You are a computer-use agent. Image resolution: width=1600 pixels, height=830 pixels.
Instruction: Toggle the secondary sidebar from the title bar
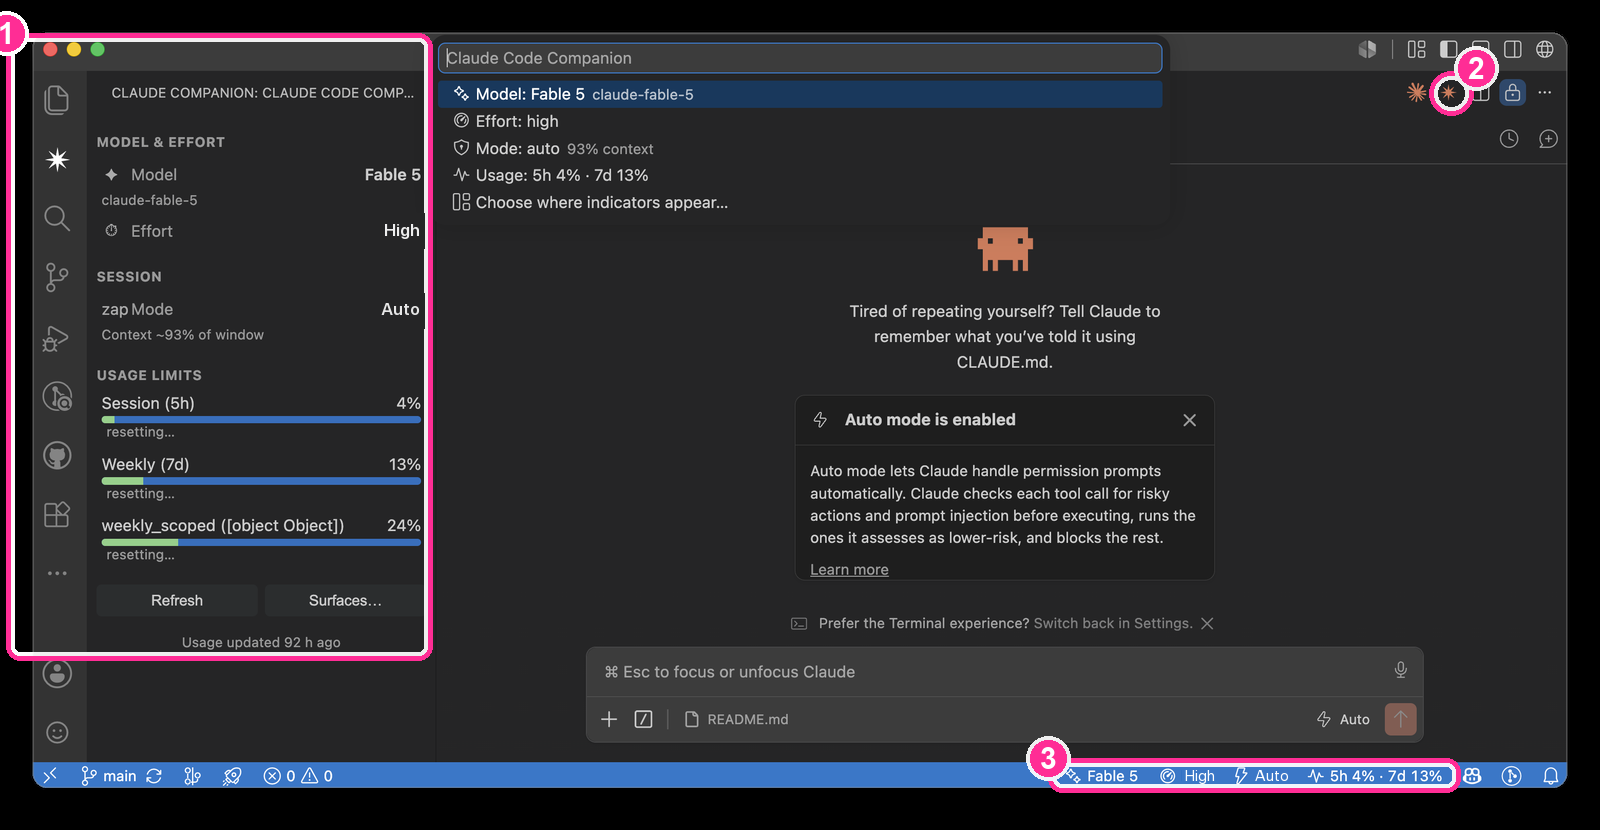pos(1513,49)
